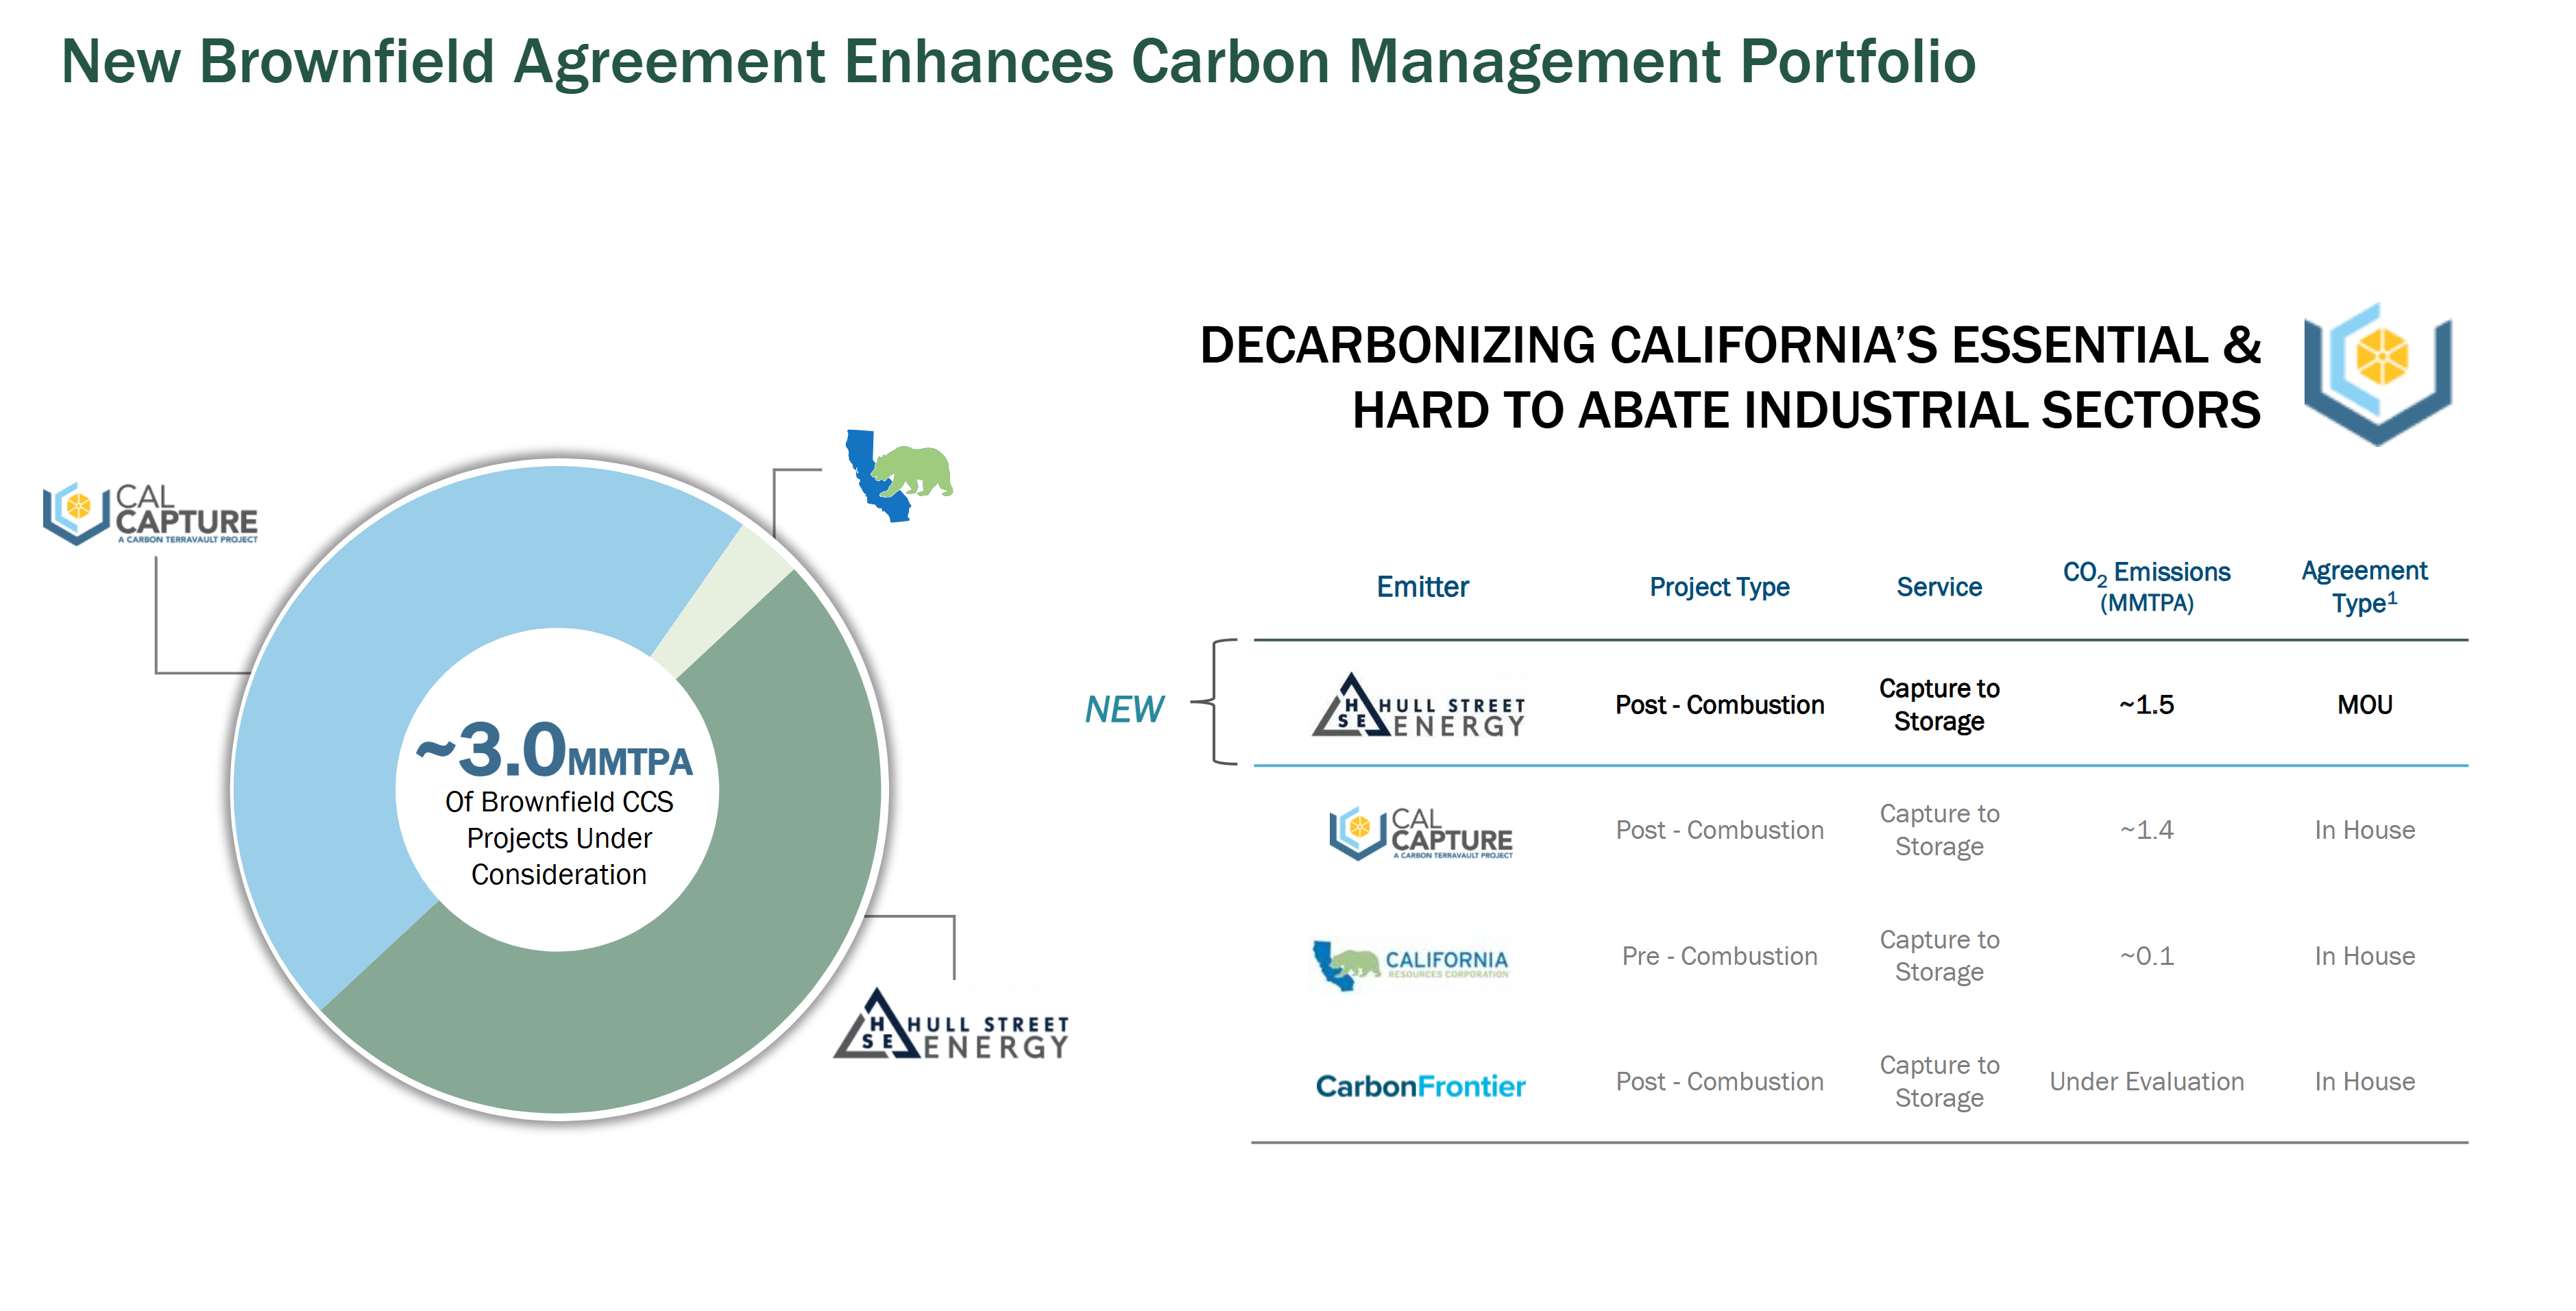The width and height of the screenshot is (2576, 1311).
Task: Click the Project Type column header
Action: pyautogui.click(x=1719, y=587)
